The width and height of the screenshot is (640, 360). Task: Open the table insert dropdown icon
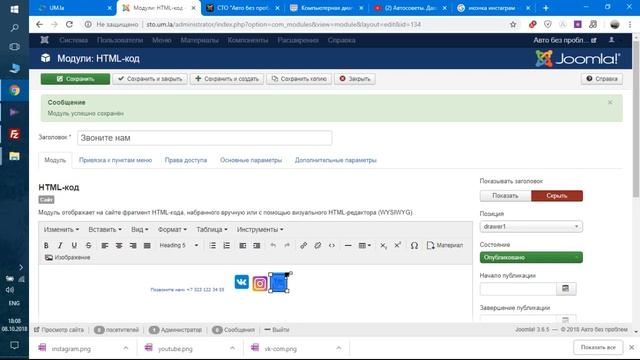[x=364, y=245]
